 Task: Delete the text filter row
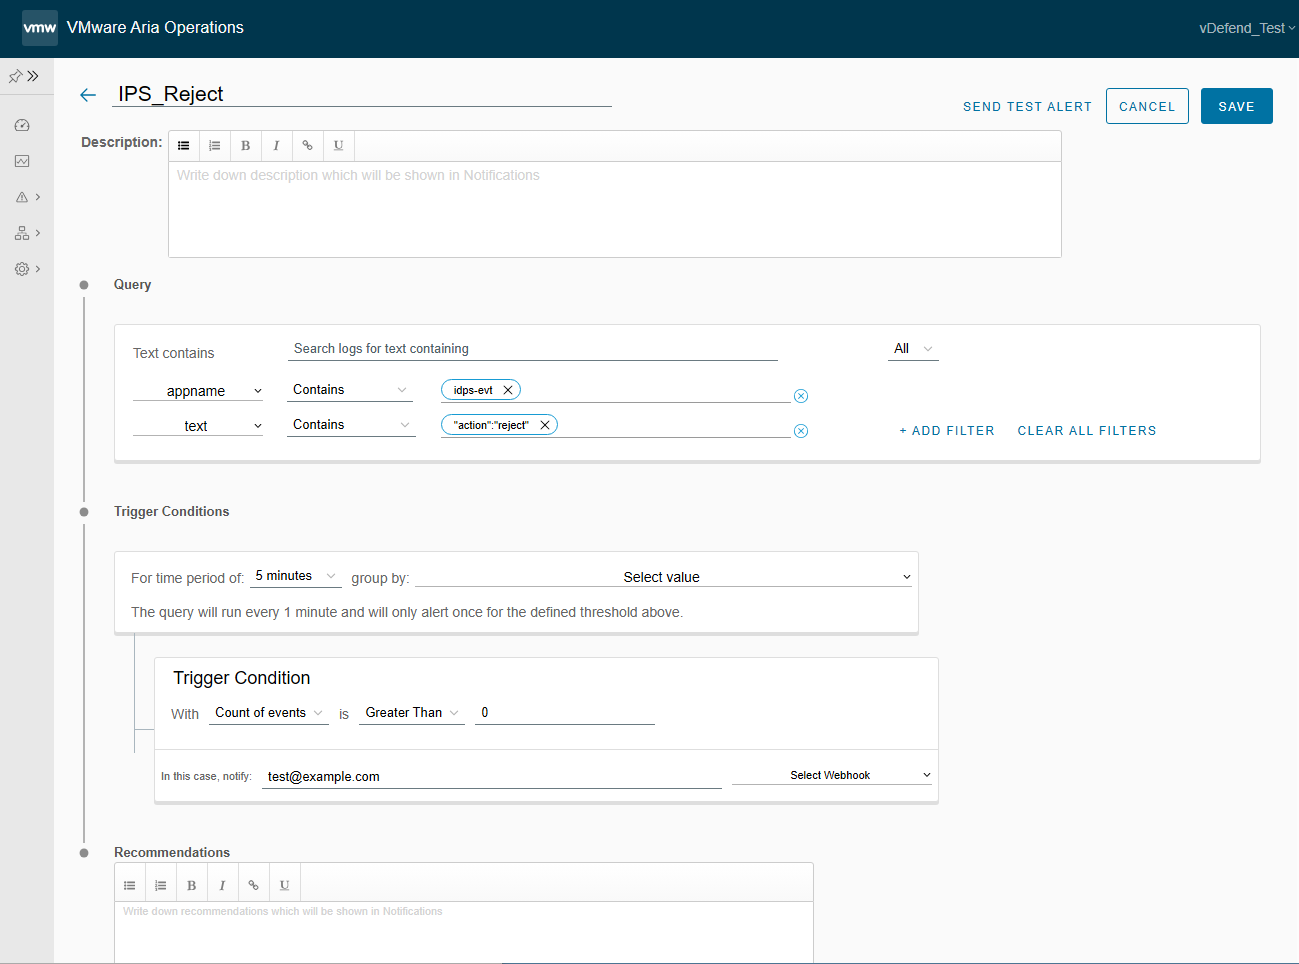[x=801, y=431]
